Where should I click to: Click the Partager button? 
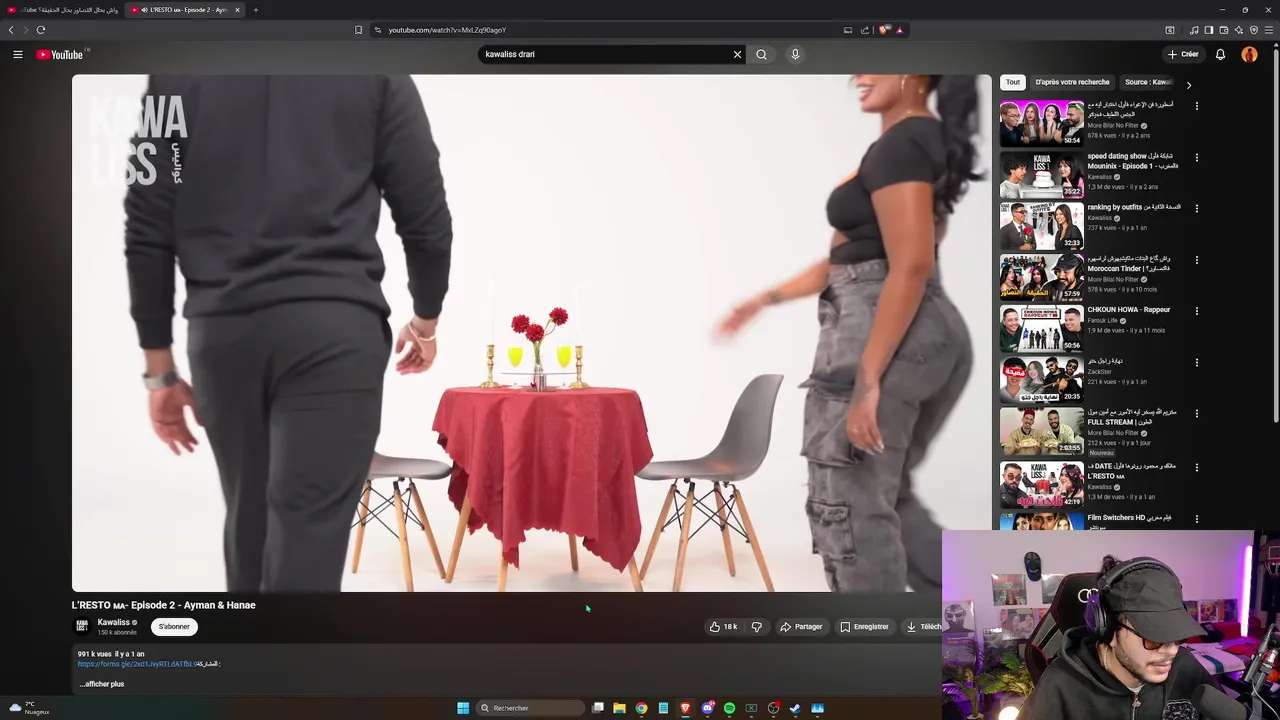pos(801,627)
